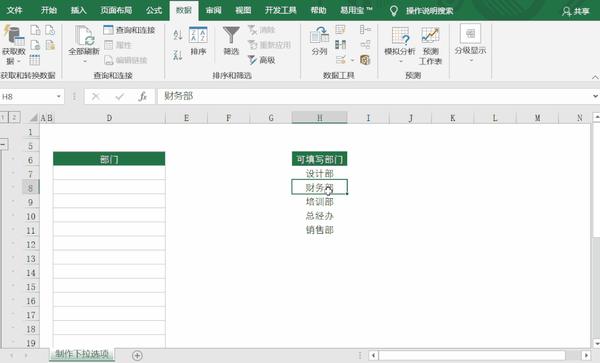Viewport: 600px width, 363px height.
Task: Select column D header
Action: tap(109, 118)
